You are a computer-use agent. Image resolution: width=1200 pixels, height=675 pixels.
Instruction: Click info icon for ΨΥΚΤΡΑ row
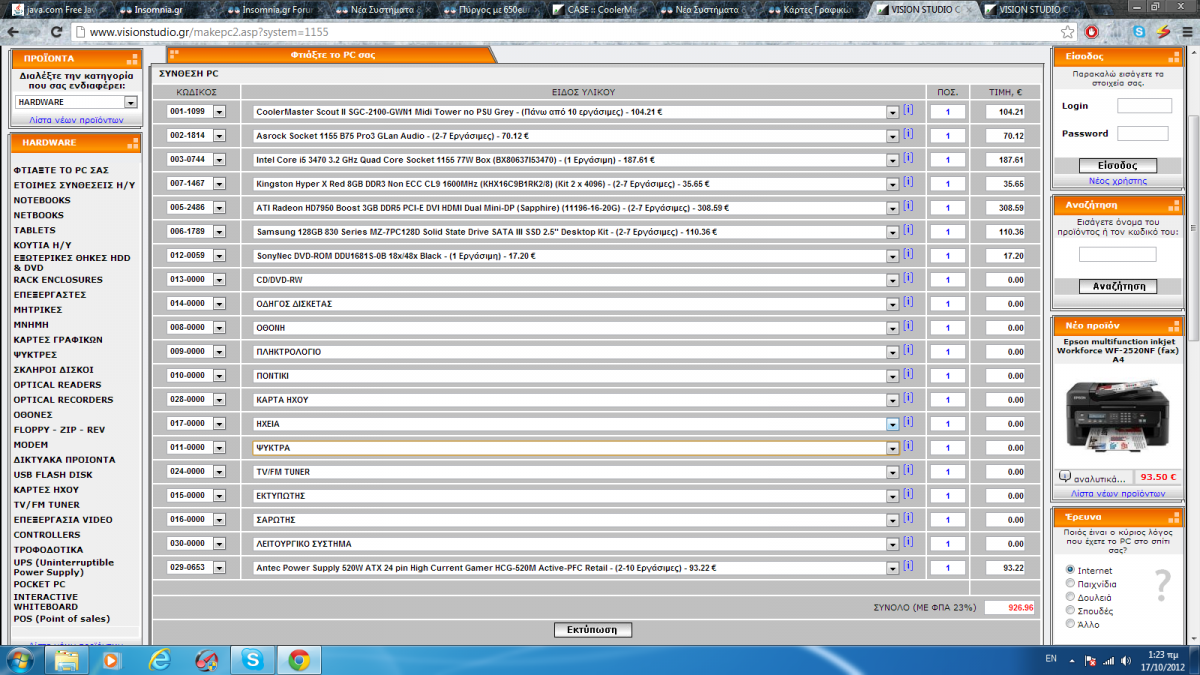coord(908,446)
